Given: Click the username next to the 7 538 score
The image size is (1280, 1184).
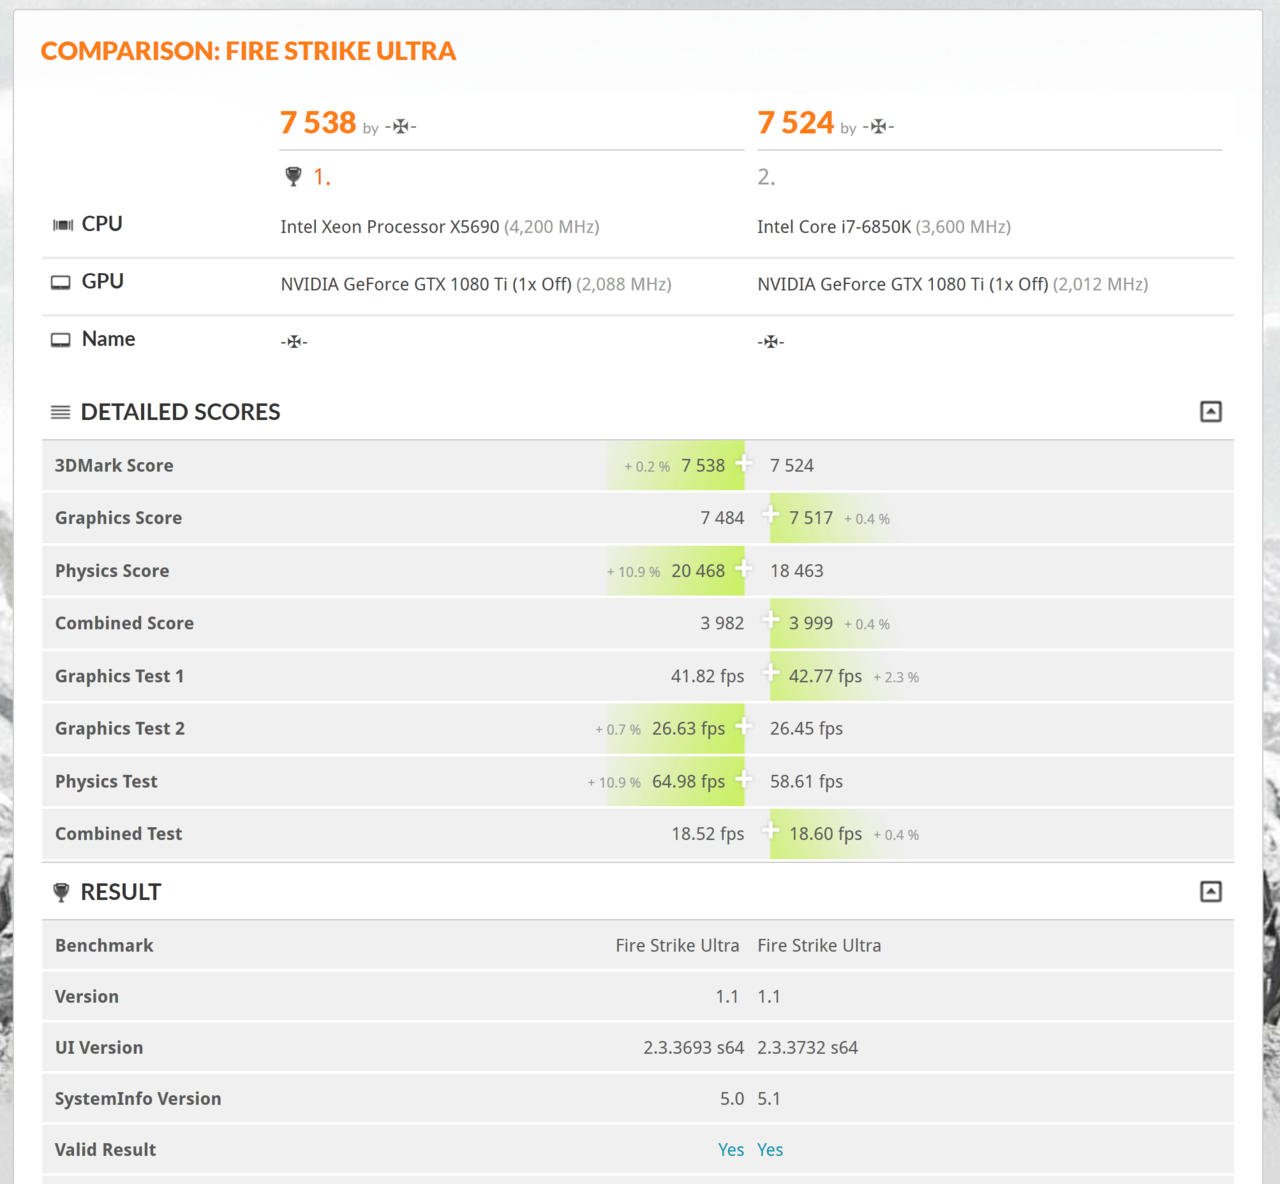Looking at the screenshot, I should click(x=400, y=127).
